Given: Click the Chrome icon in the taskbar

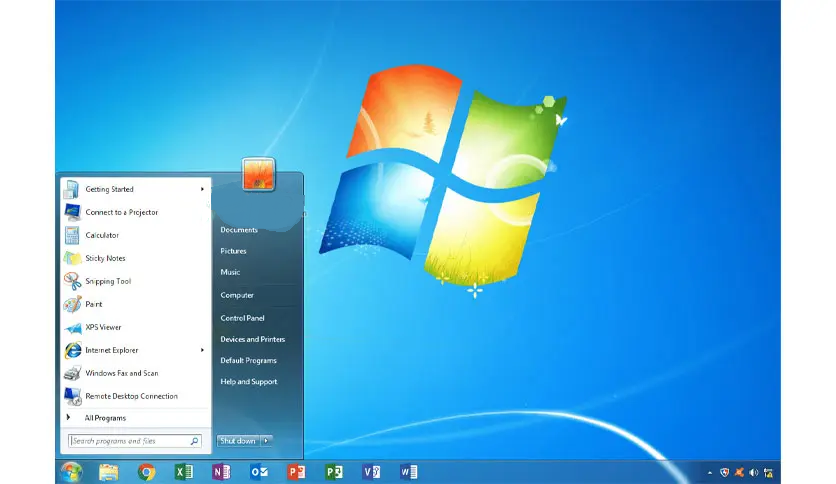Looking at the screenshot, I should click(147, 471).
